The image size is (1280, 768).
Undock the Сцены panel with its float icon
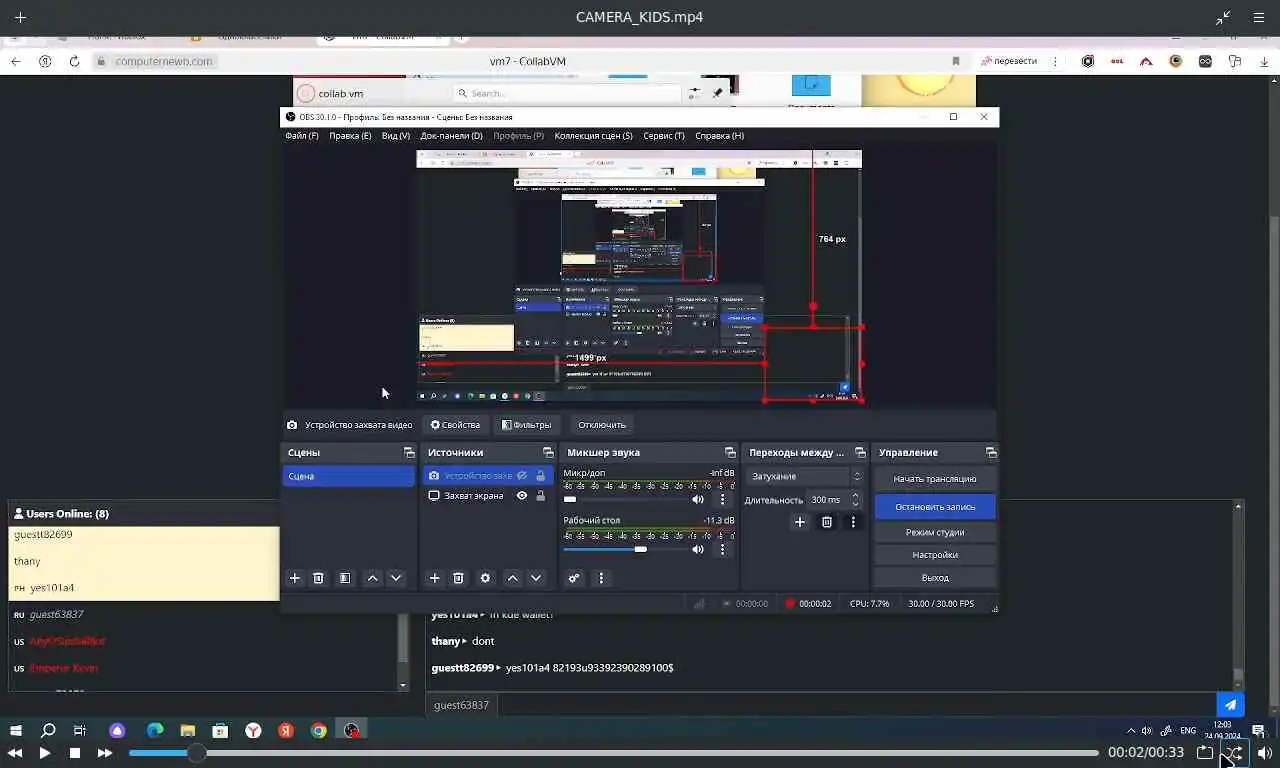point(409,453)
